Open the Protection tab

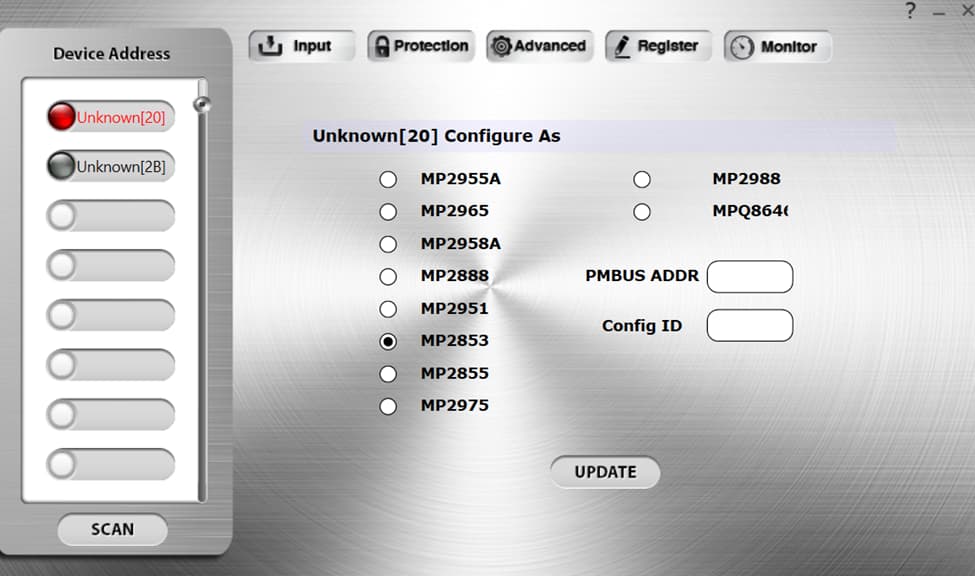point(421,46)
